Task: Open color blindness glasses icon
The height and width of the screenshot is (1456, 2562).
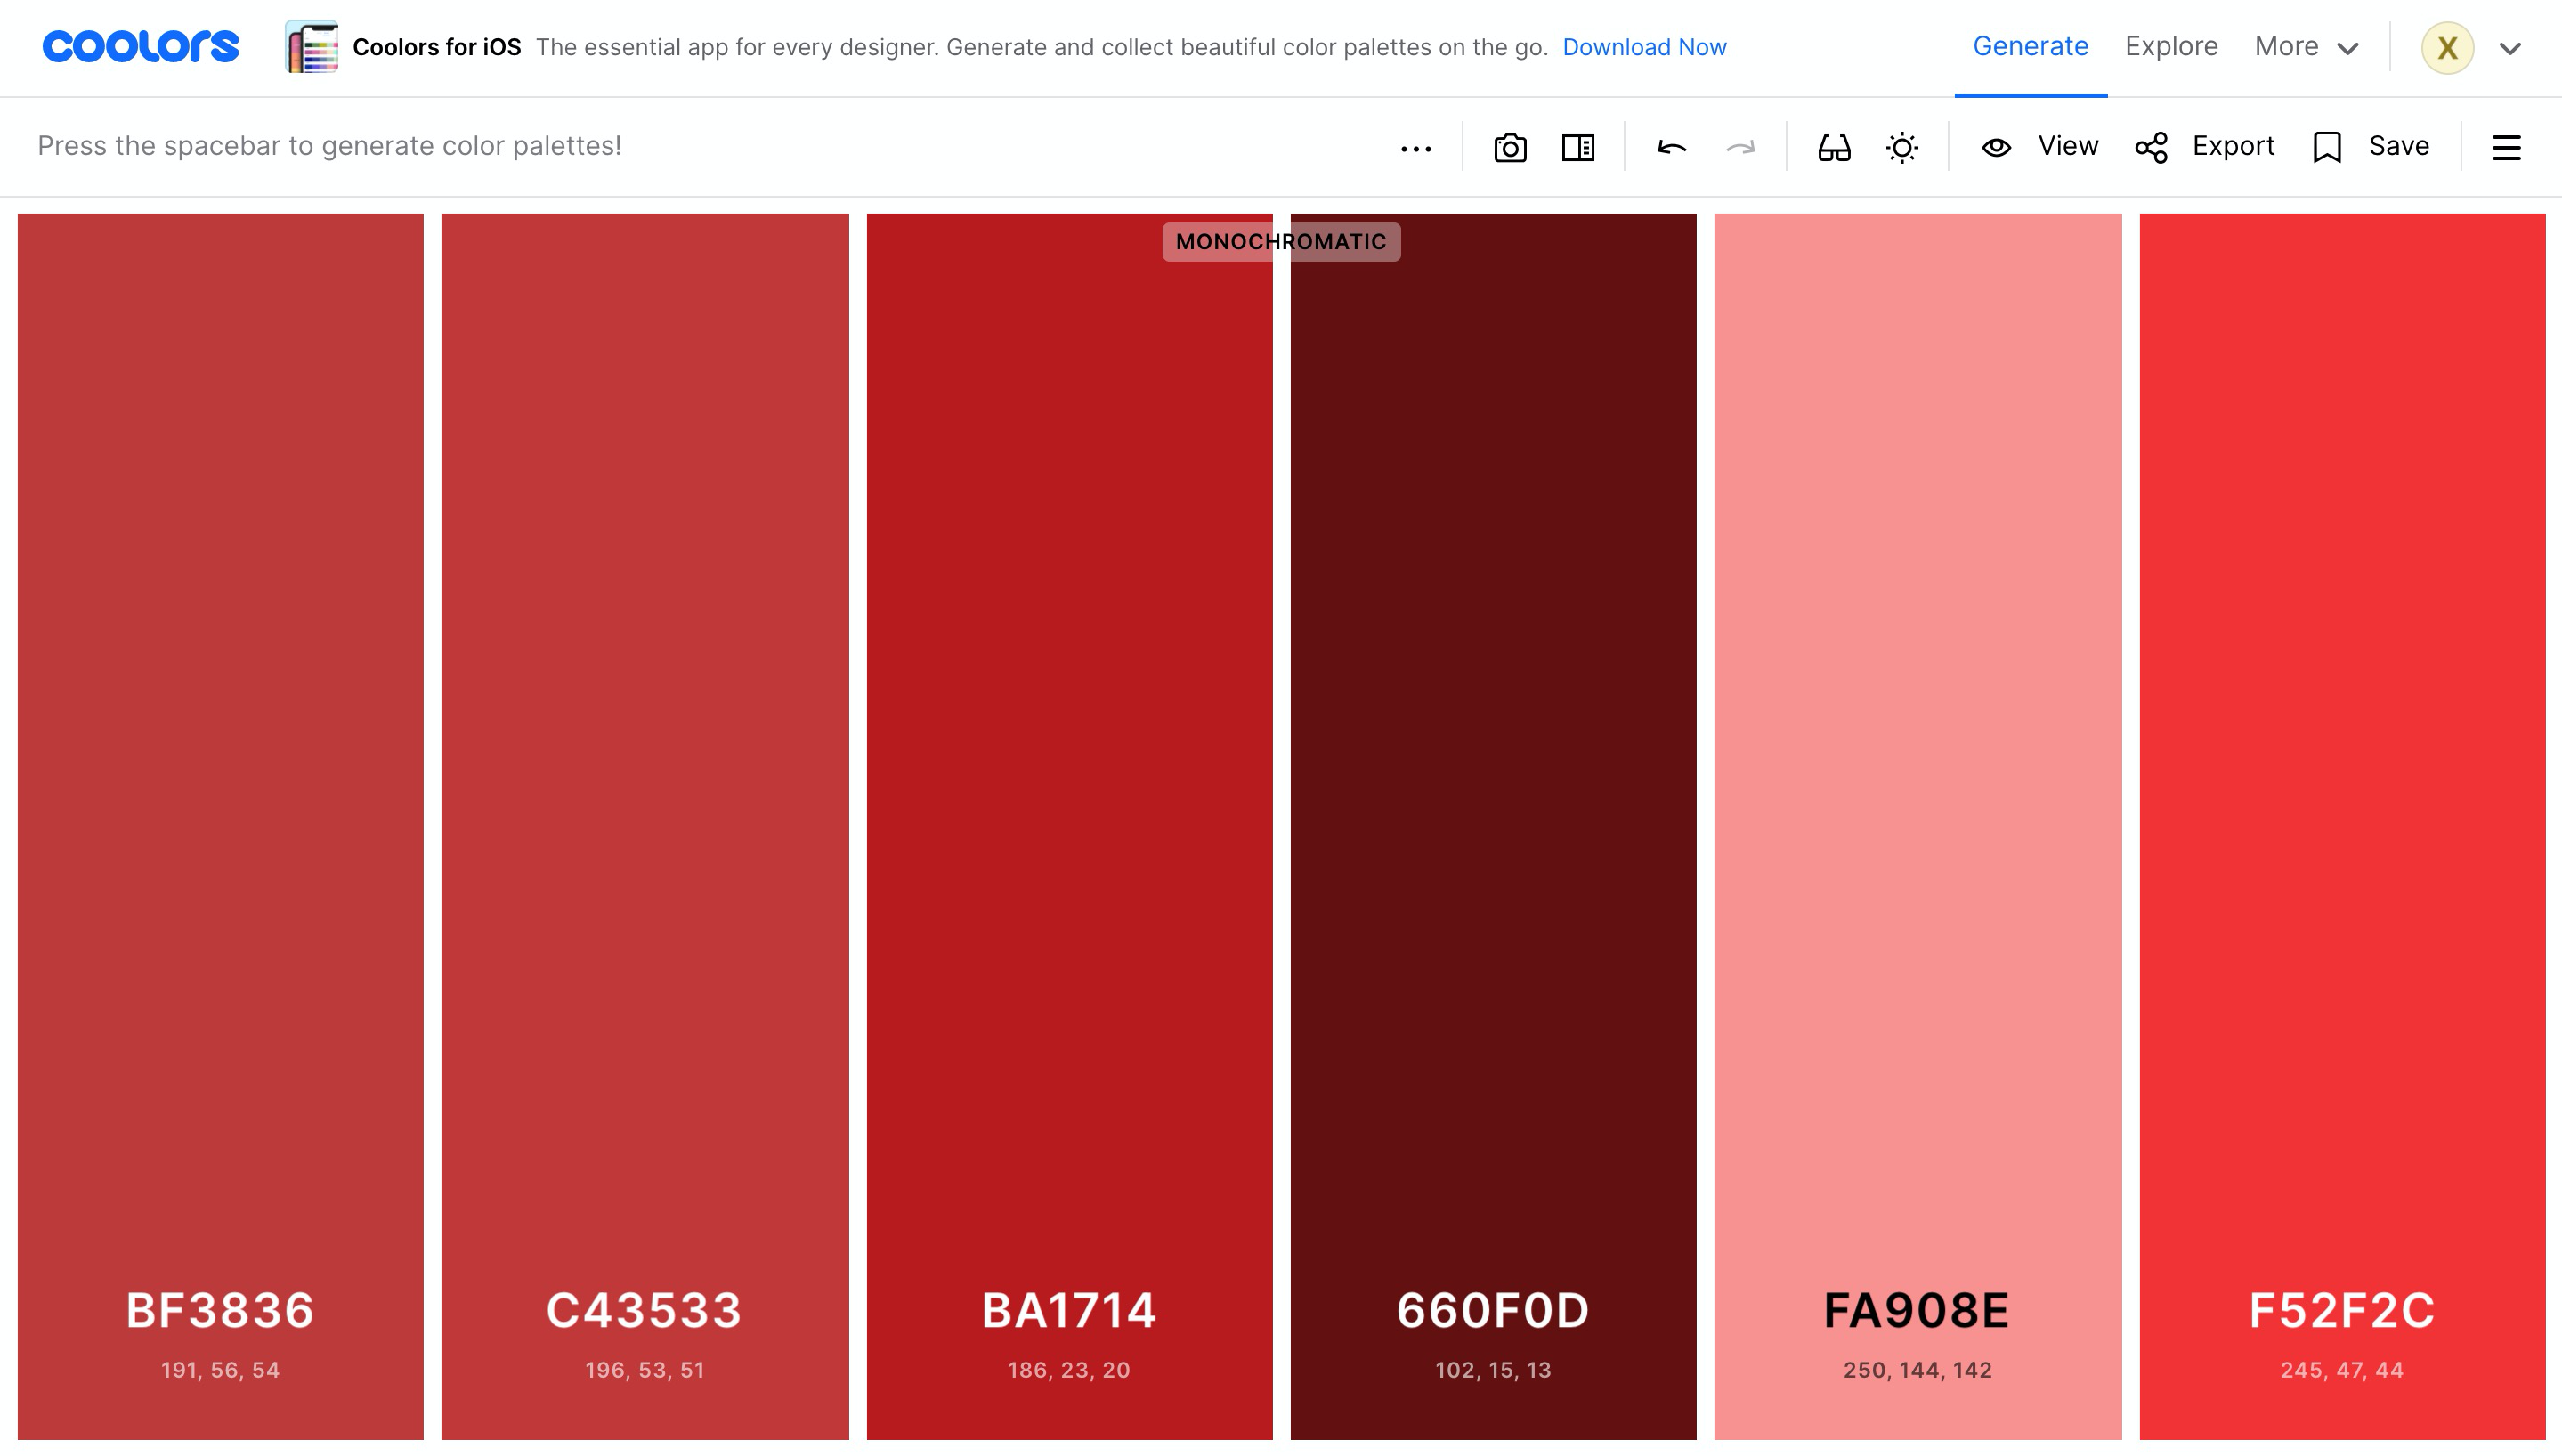Action: (x=1833, y=148)
